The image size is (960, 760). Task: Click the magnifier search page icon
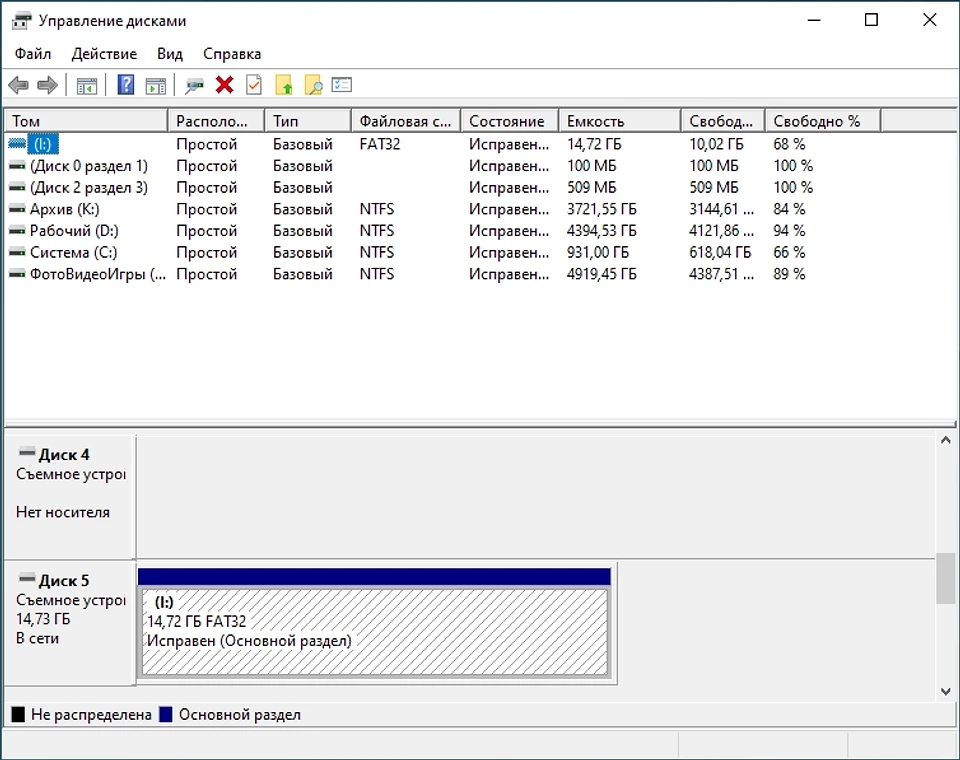[313, 86]
